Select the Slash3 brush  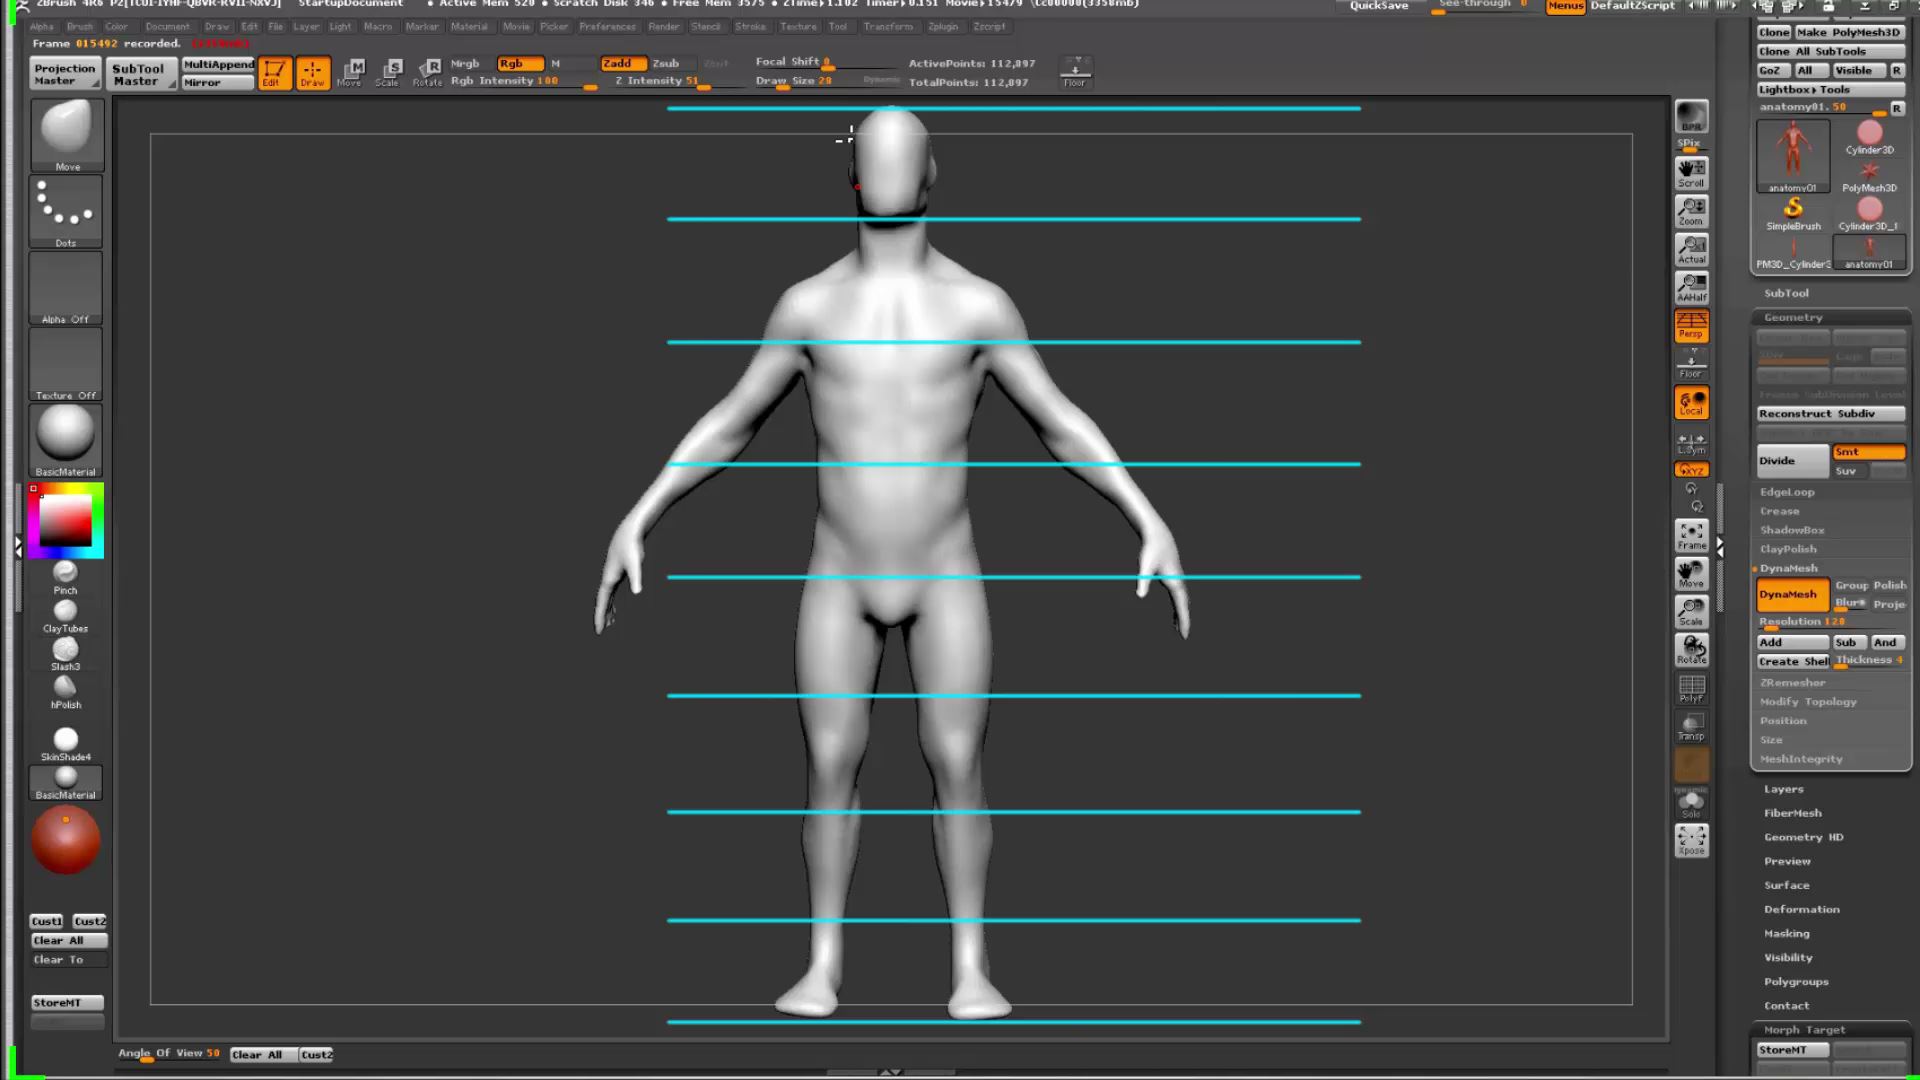[65, 654]
